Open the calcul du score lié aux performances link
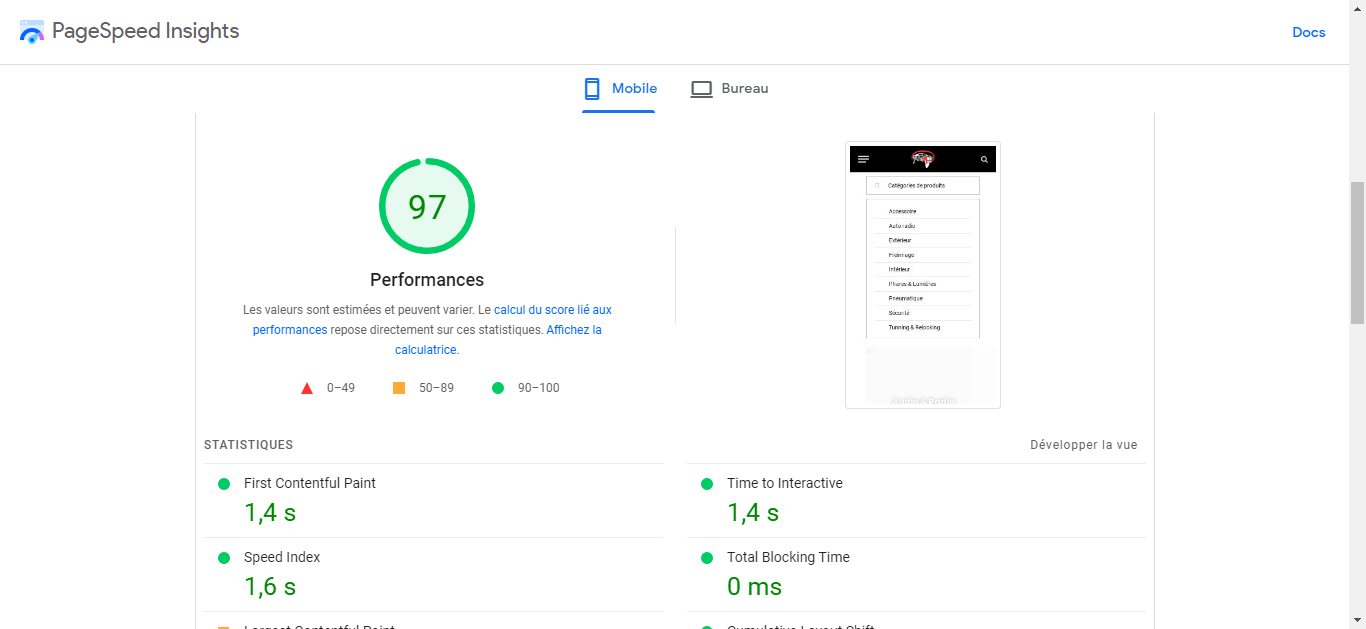 coord(432,320)
